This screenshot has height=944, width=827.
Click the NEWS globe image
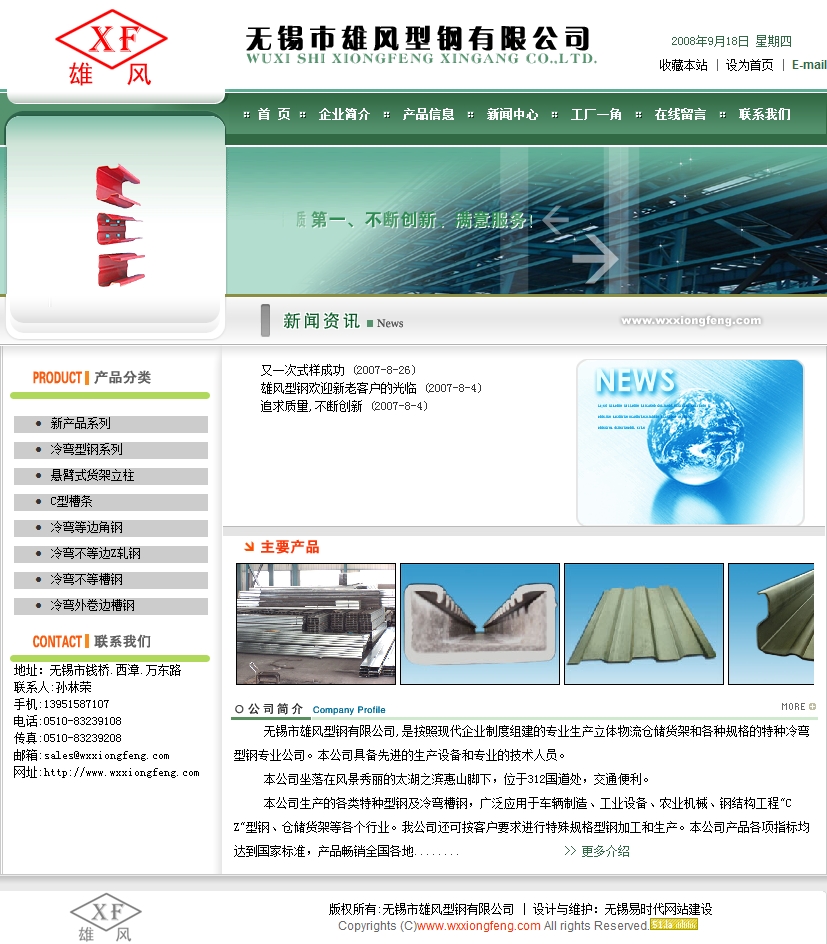[x=690, y=441]
